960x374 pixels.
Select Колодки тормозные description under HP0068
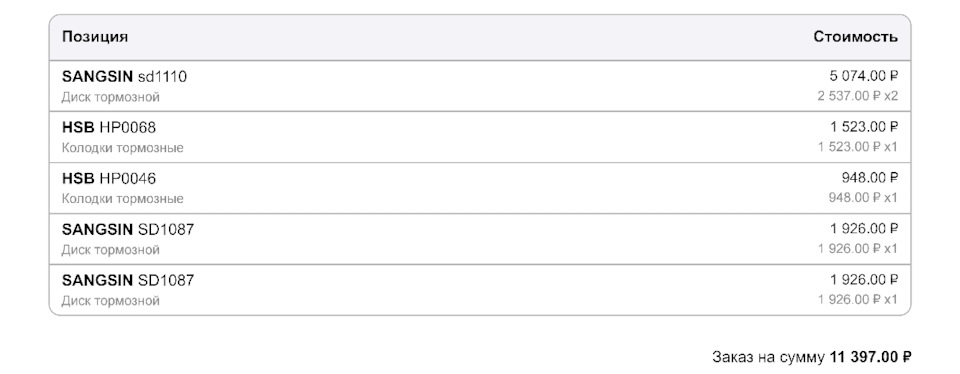tap(122, 148)
